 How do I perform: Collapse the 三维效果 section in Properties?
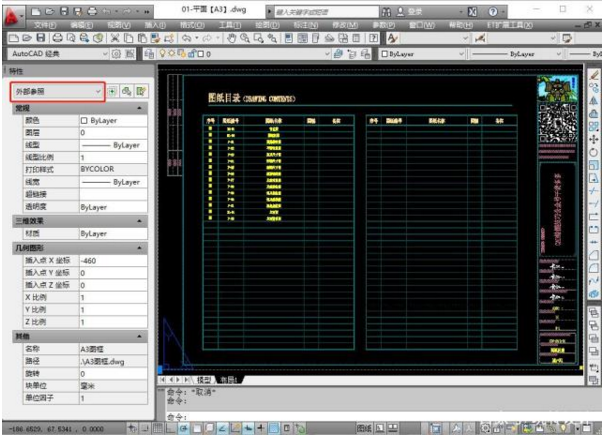pos(139,221)
